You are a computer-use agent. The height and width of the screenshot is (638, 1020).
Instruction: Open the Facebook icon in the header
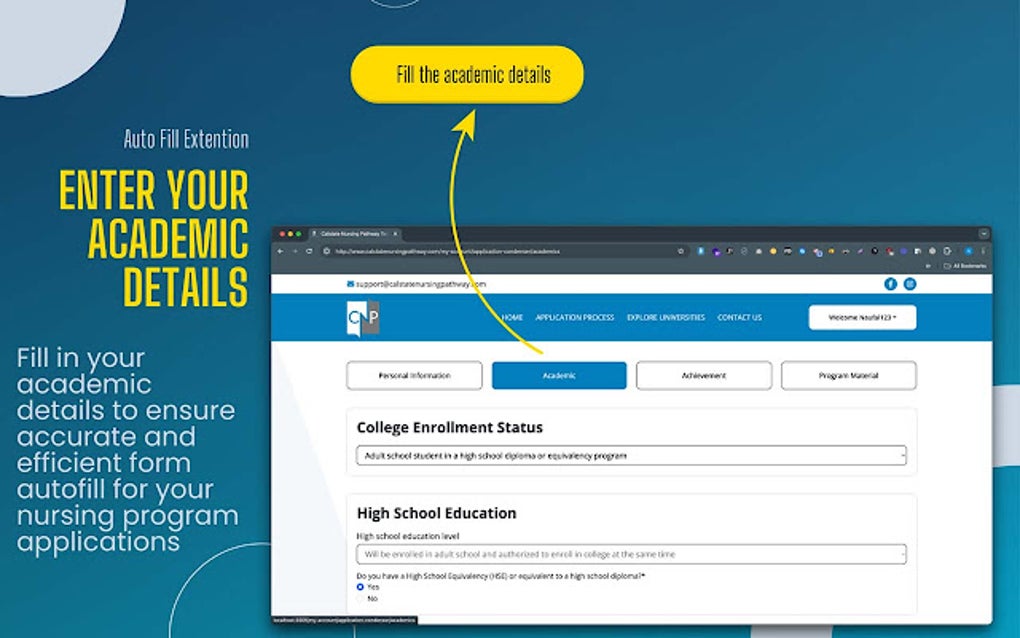[x=891, y=283]
